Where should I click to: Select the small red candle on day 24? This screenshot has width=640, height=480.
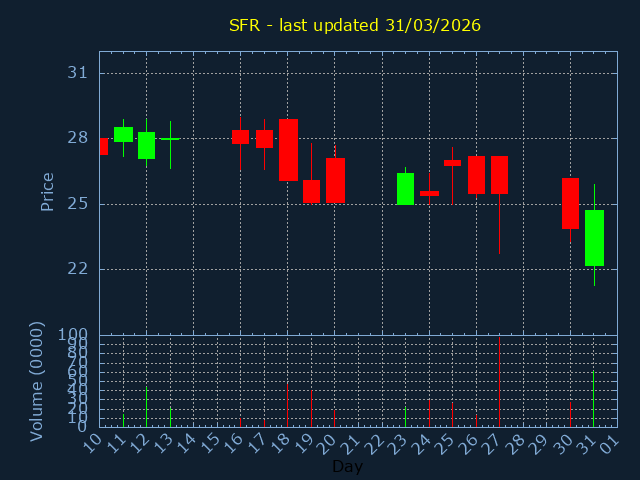tap(429, 193)
